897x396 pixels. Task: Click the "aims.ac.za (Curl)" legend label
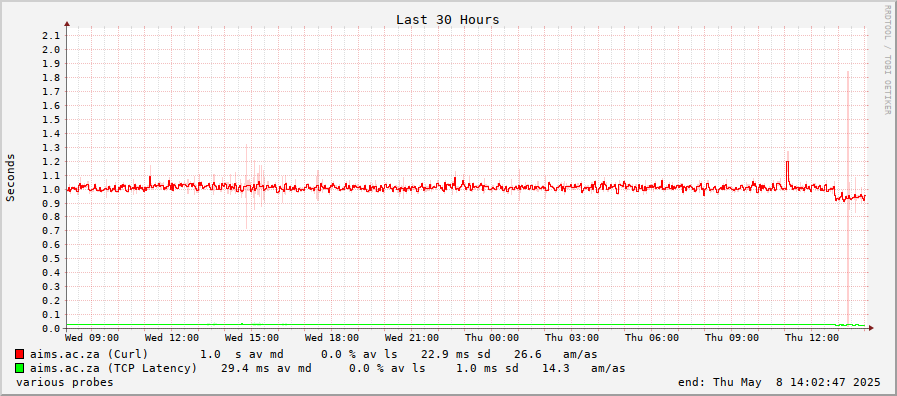click(x=89, y=354)
